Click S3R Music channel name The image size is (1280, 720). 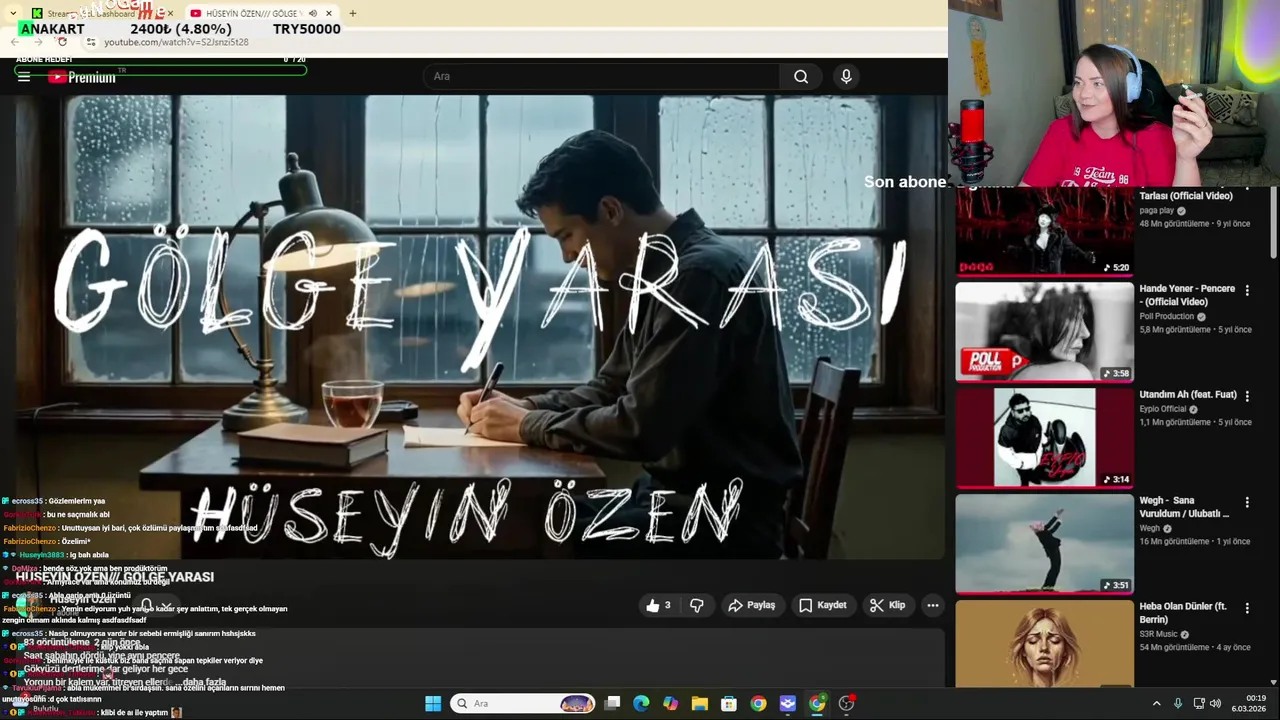point(1159,634)
